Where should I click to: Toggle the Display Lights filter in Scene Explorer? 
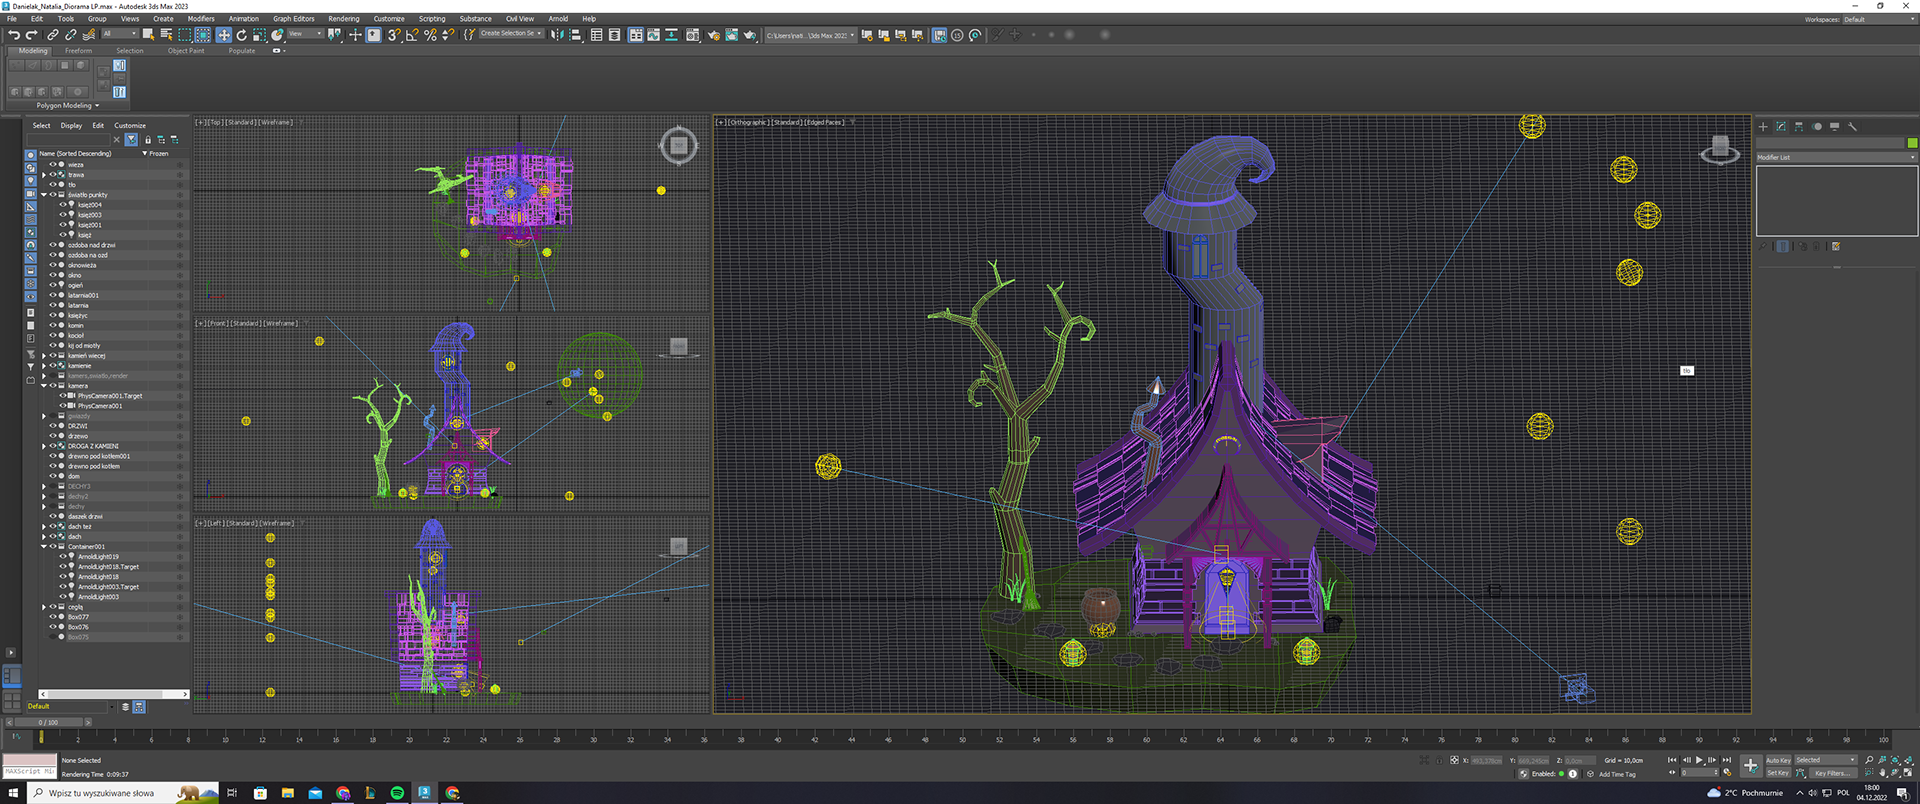coord(30,181)
